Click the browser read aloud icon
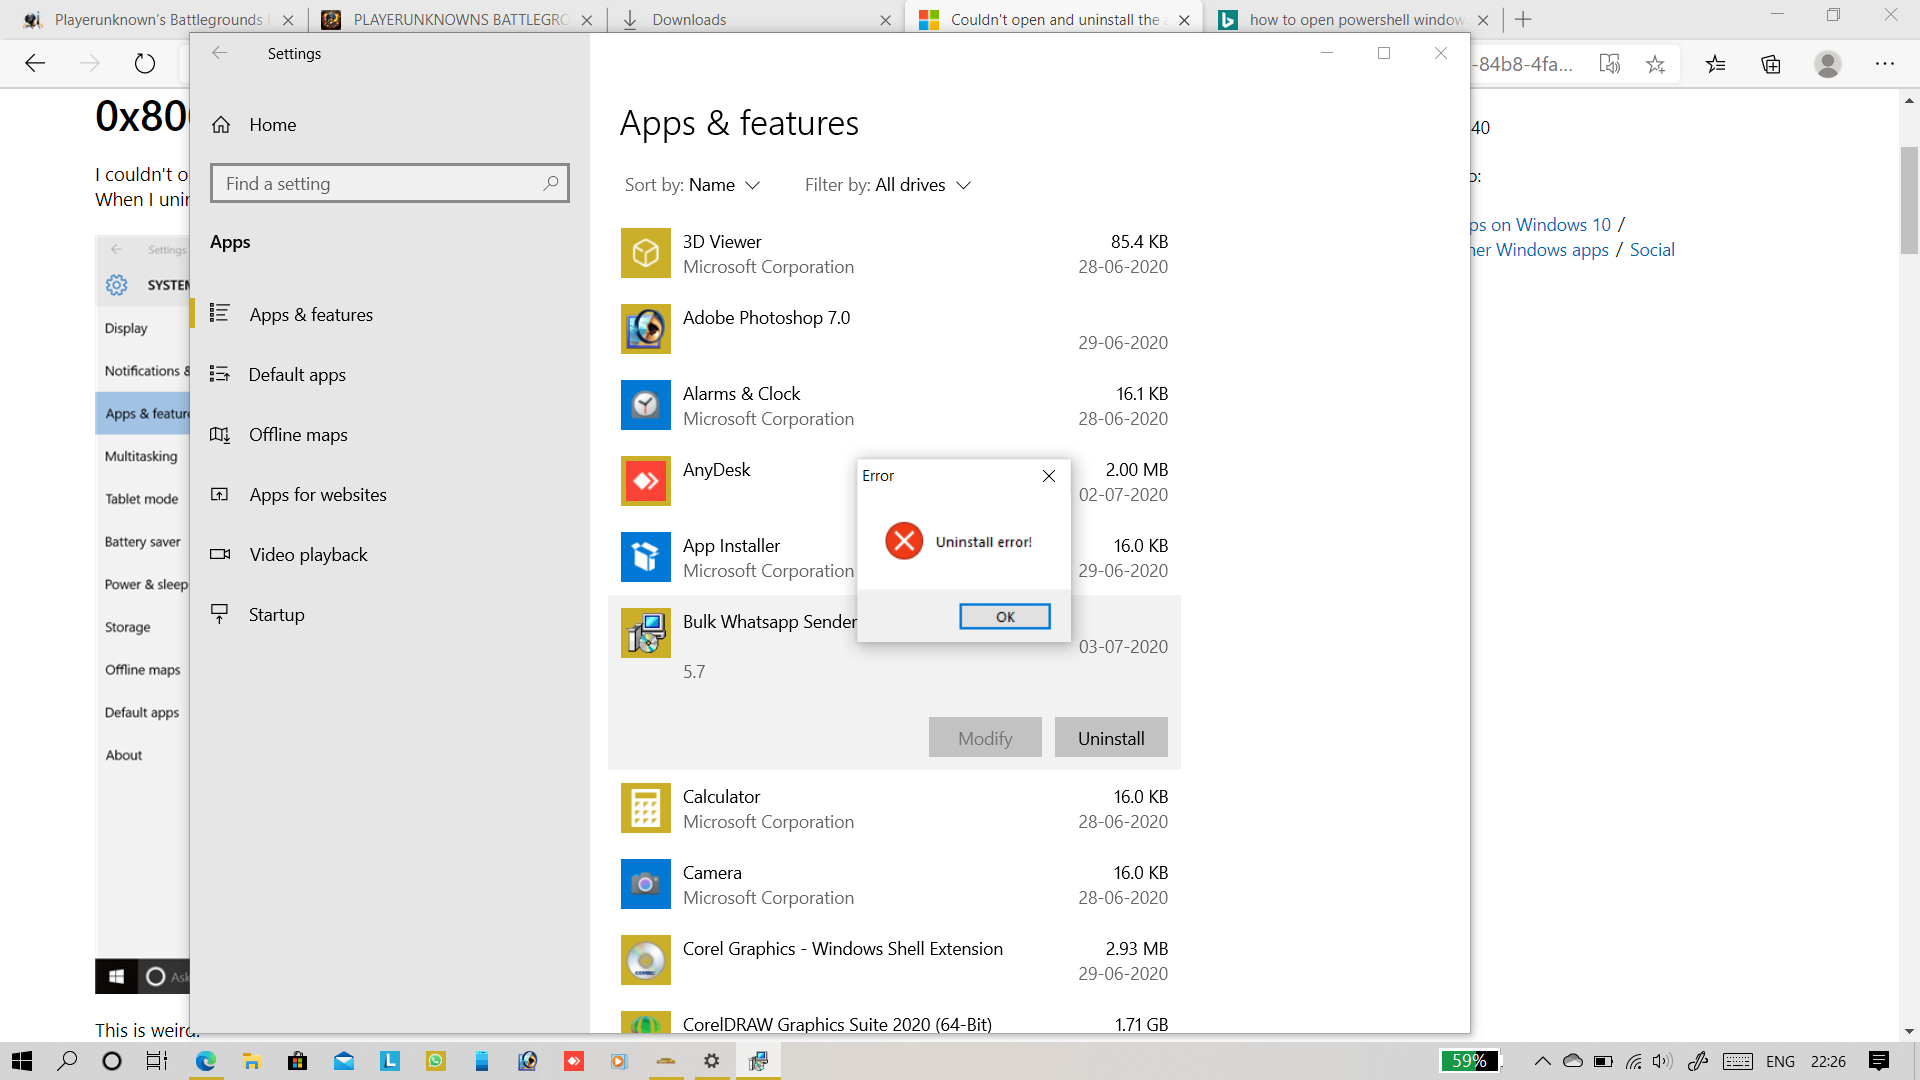The image size is (1920, 1080). point(1609,64)
